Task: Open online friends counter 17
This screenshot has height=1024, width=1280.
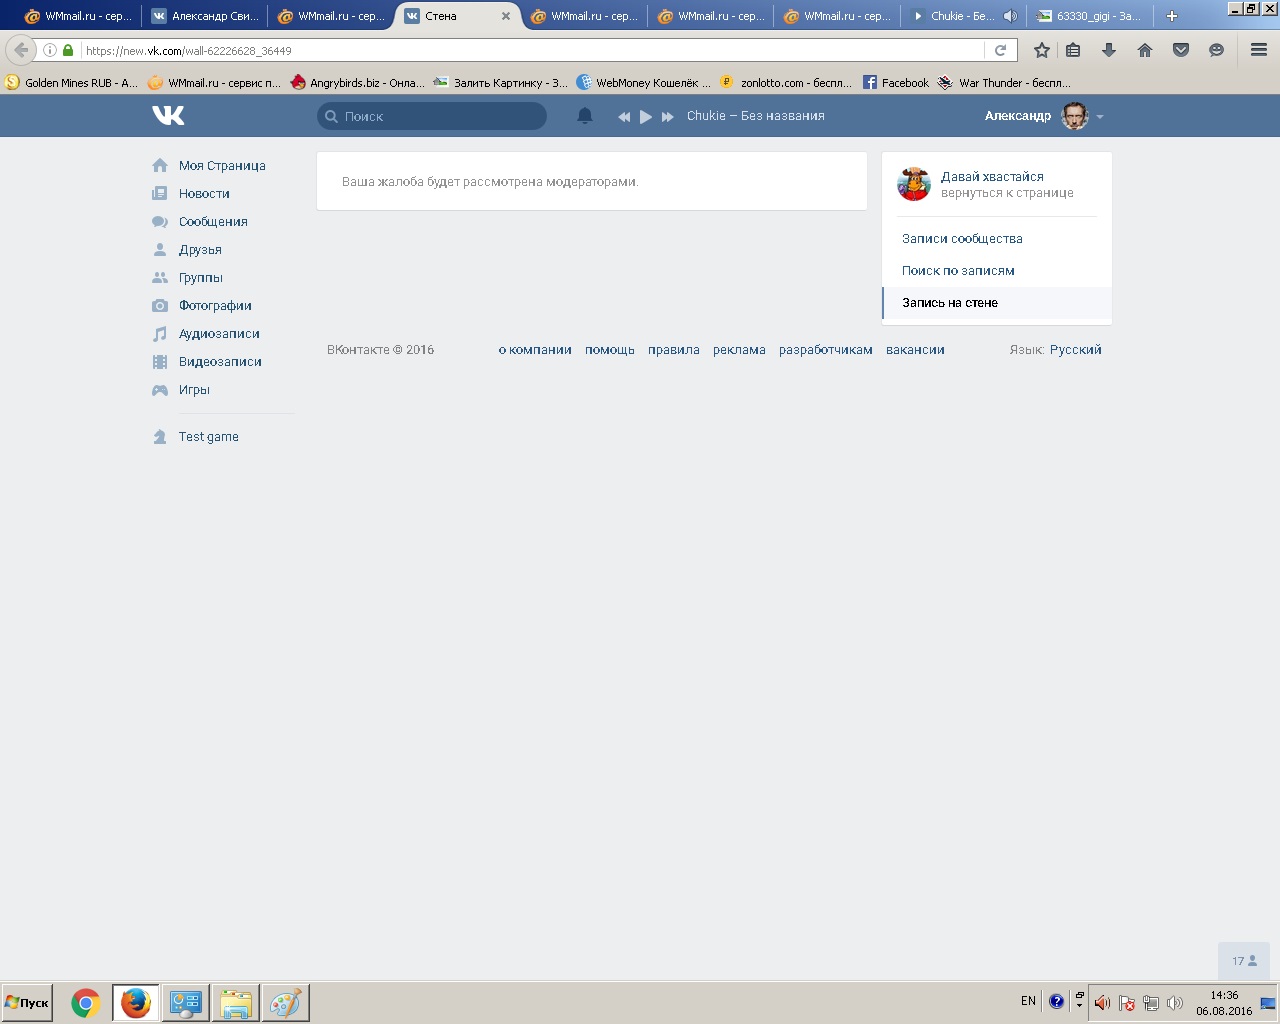Action: 1244,961
